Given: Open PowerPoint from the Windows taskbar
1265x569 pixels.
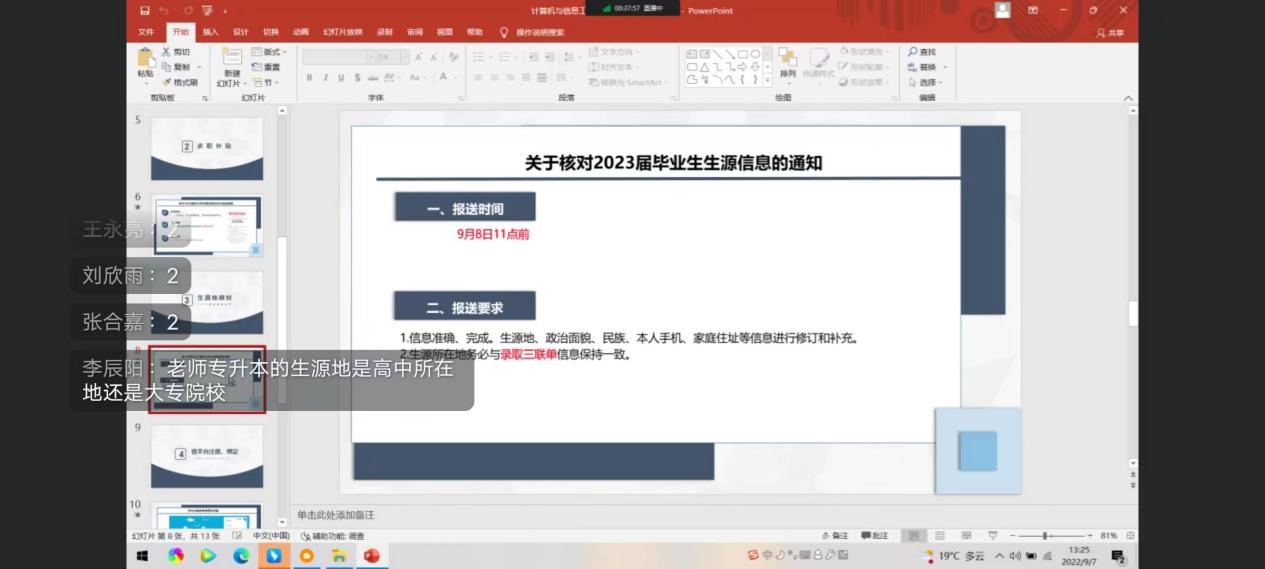Looking at the screenshot, I should coord(372,556).
